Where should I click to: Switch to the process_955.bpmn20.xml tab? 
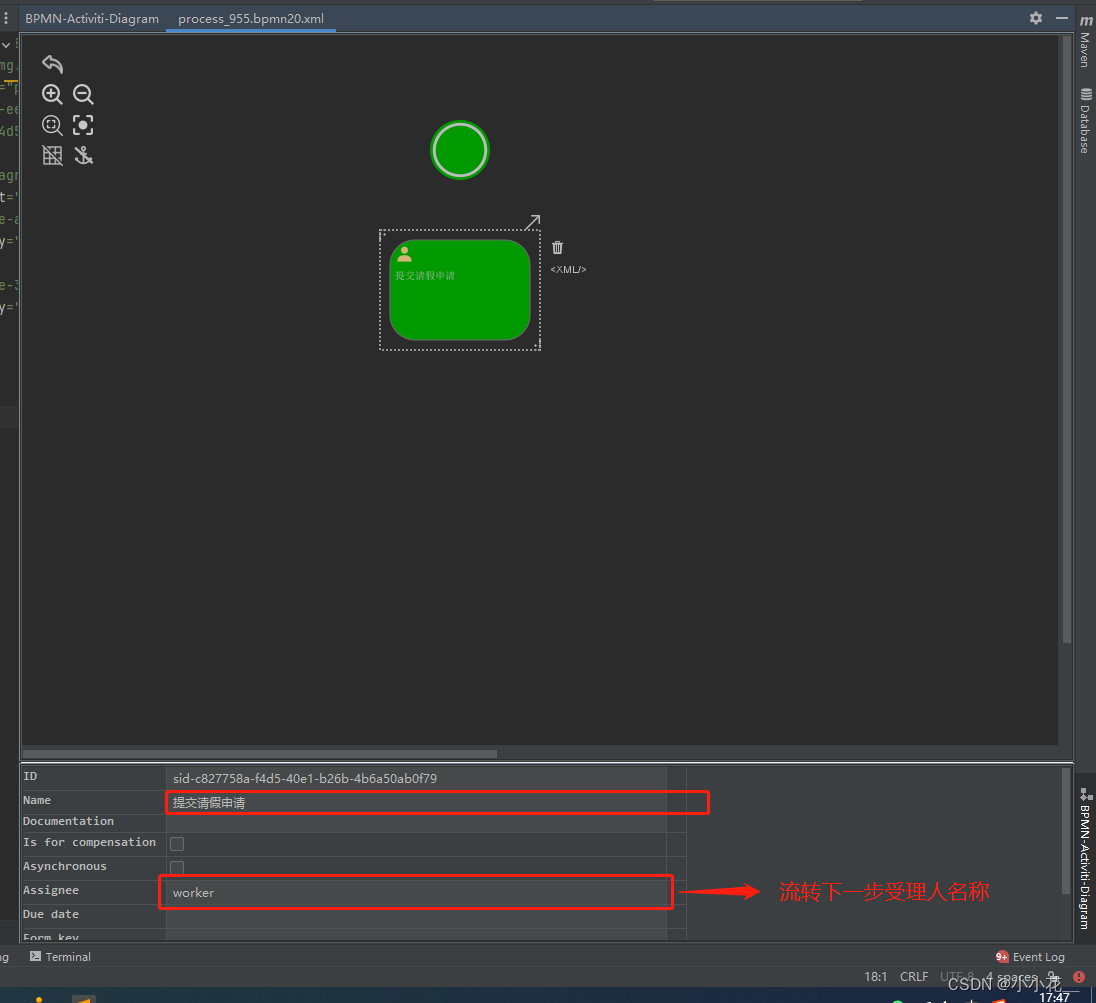click(x=250, y=18)
